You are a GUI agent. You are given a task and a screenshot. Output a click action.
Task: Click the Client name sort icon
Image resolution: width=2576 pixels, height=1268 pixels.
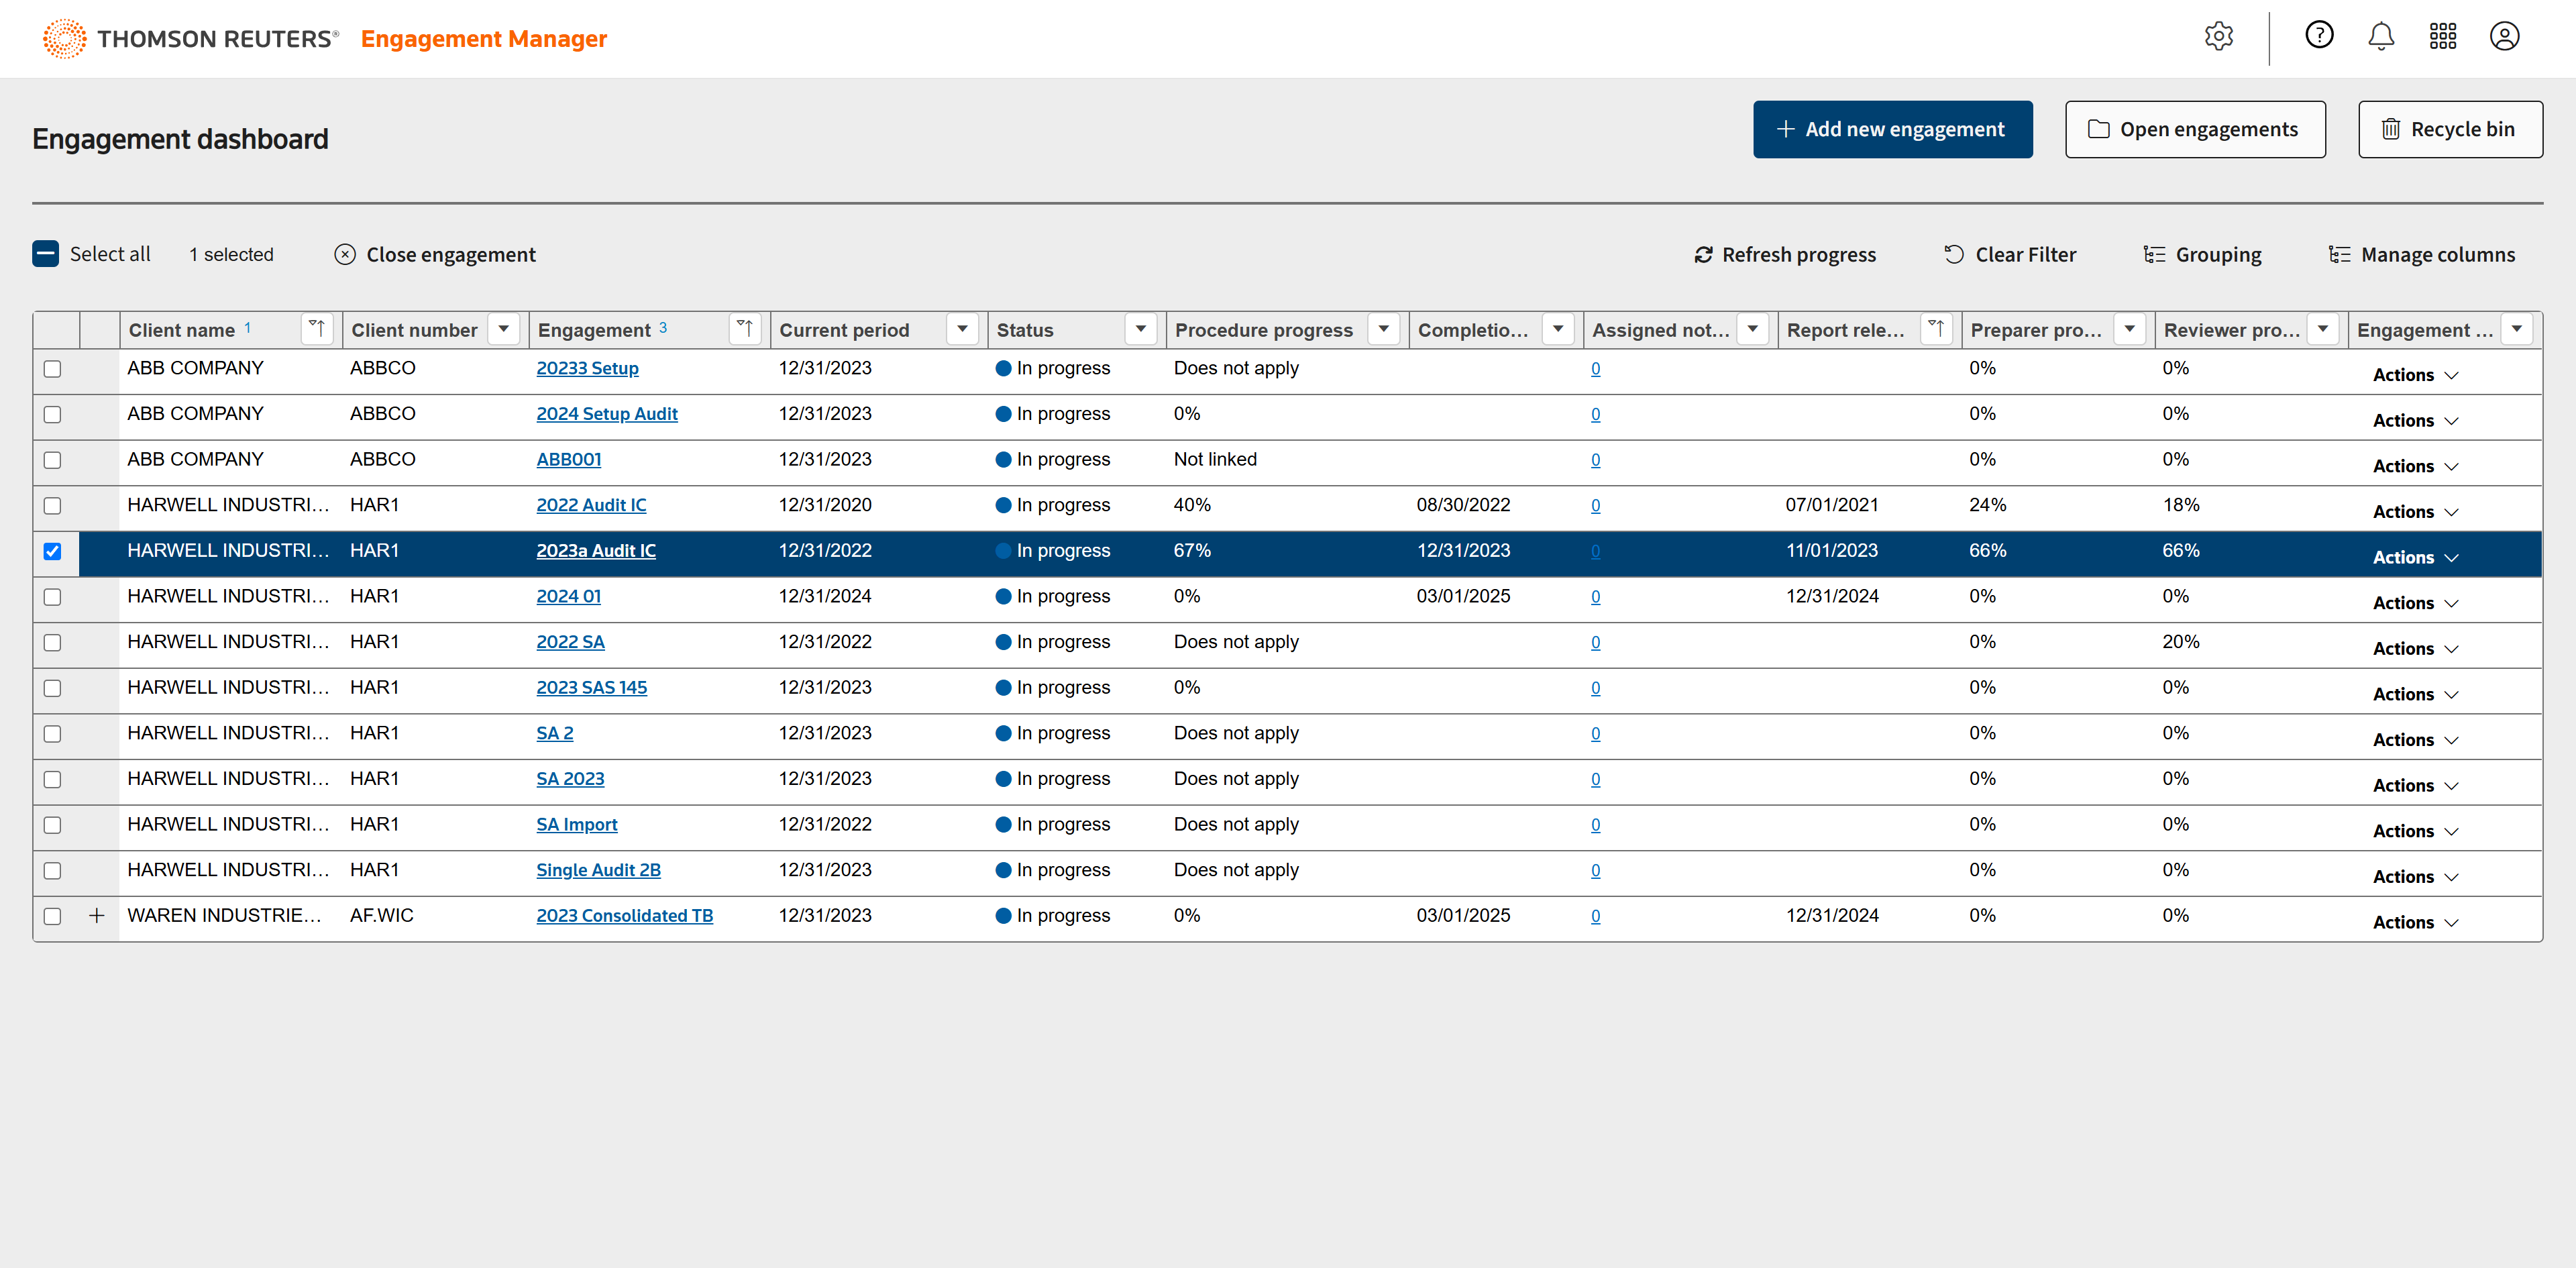(x=317, y=329)
